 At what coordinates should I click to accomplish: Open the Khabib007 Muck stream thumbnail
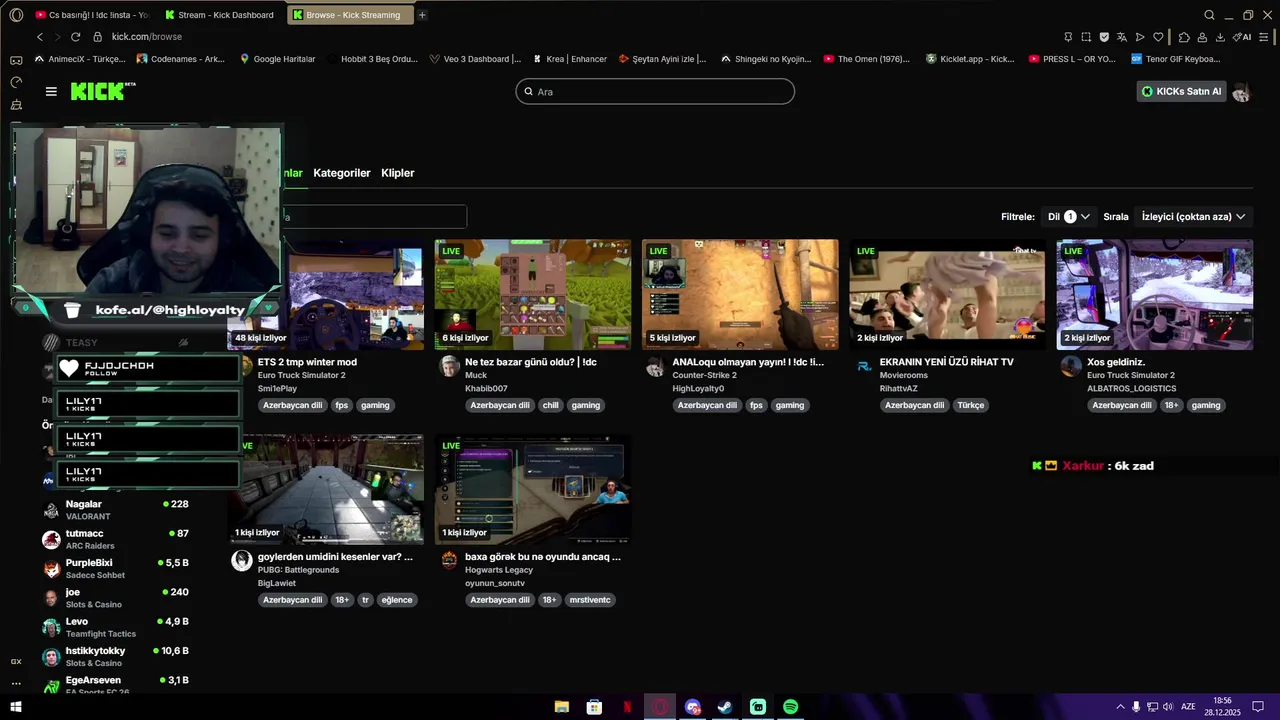tap(533, 294)
